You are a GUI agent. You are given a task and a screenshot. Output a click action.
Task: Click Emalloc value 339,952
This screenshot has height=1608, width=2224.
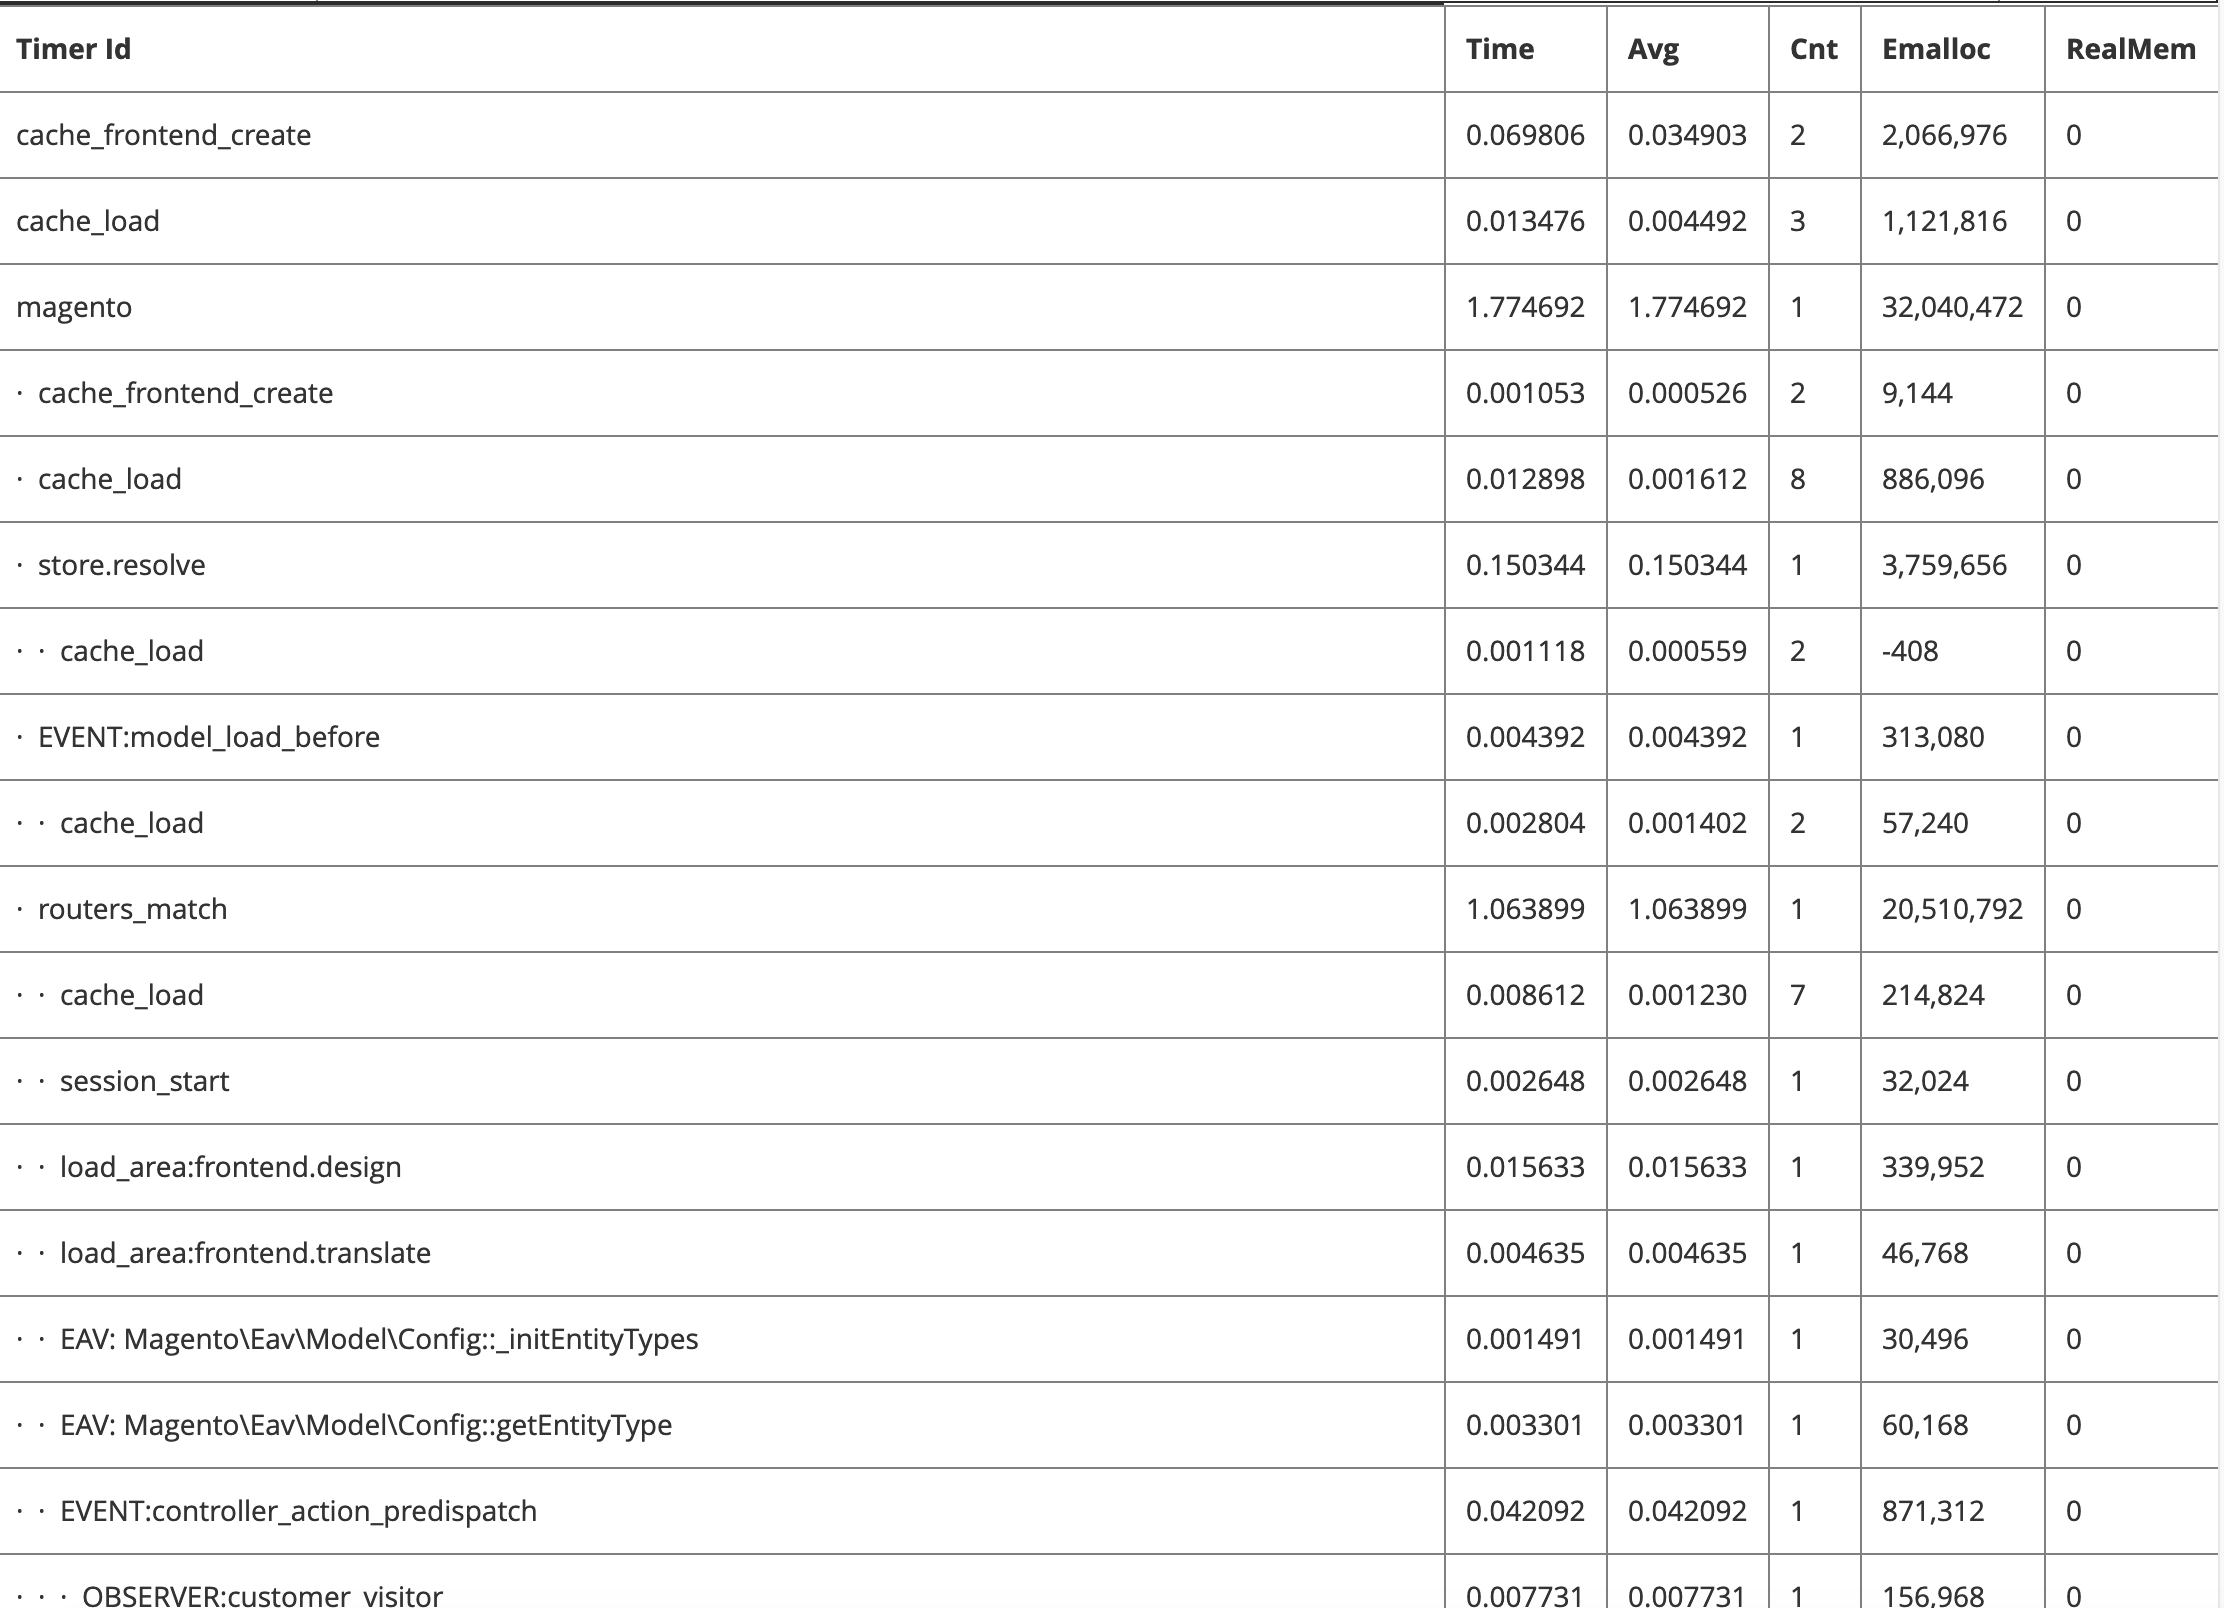(1933, 1167)
